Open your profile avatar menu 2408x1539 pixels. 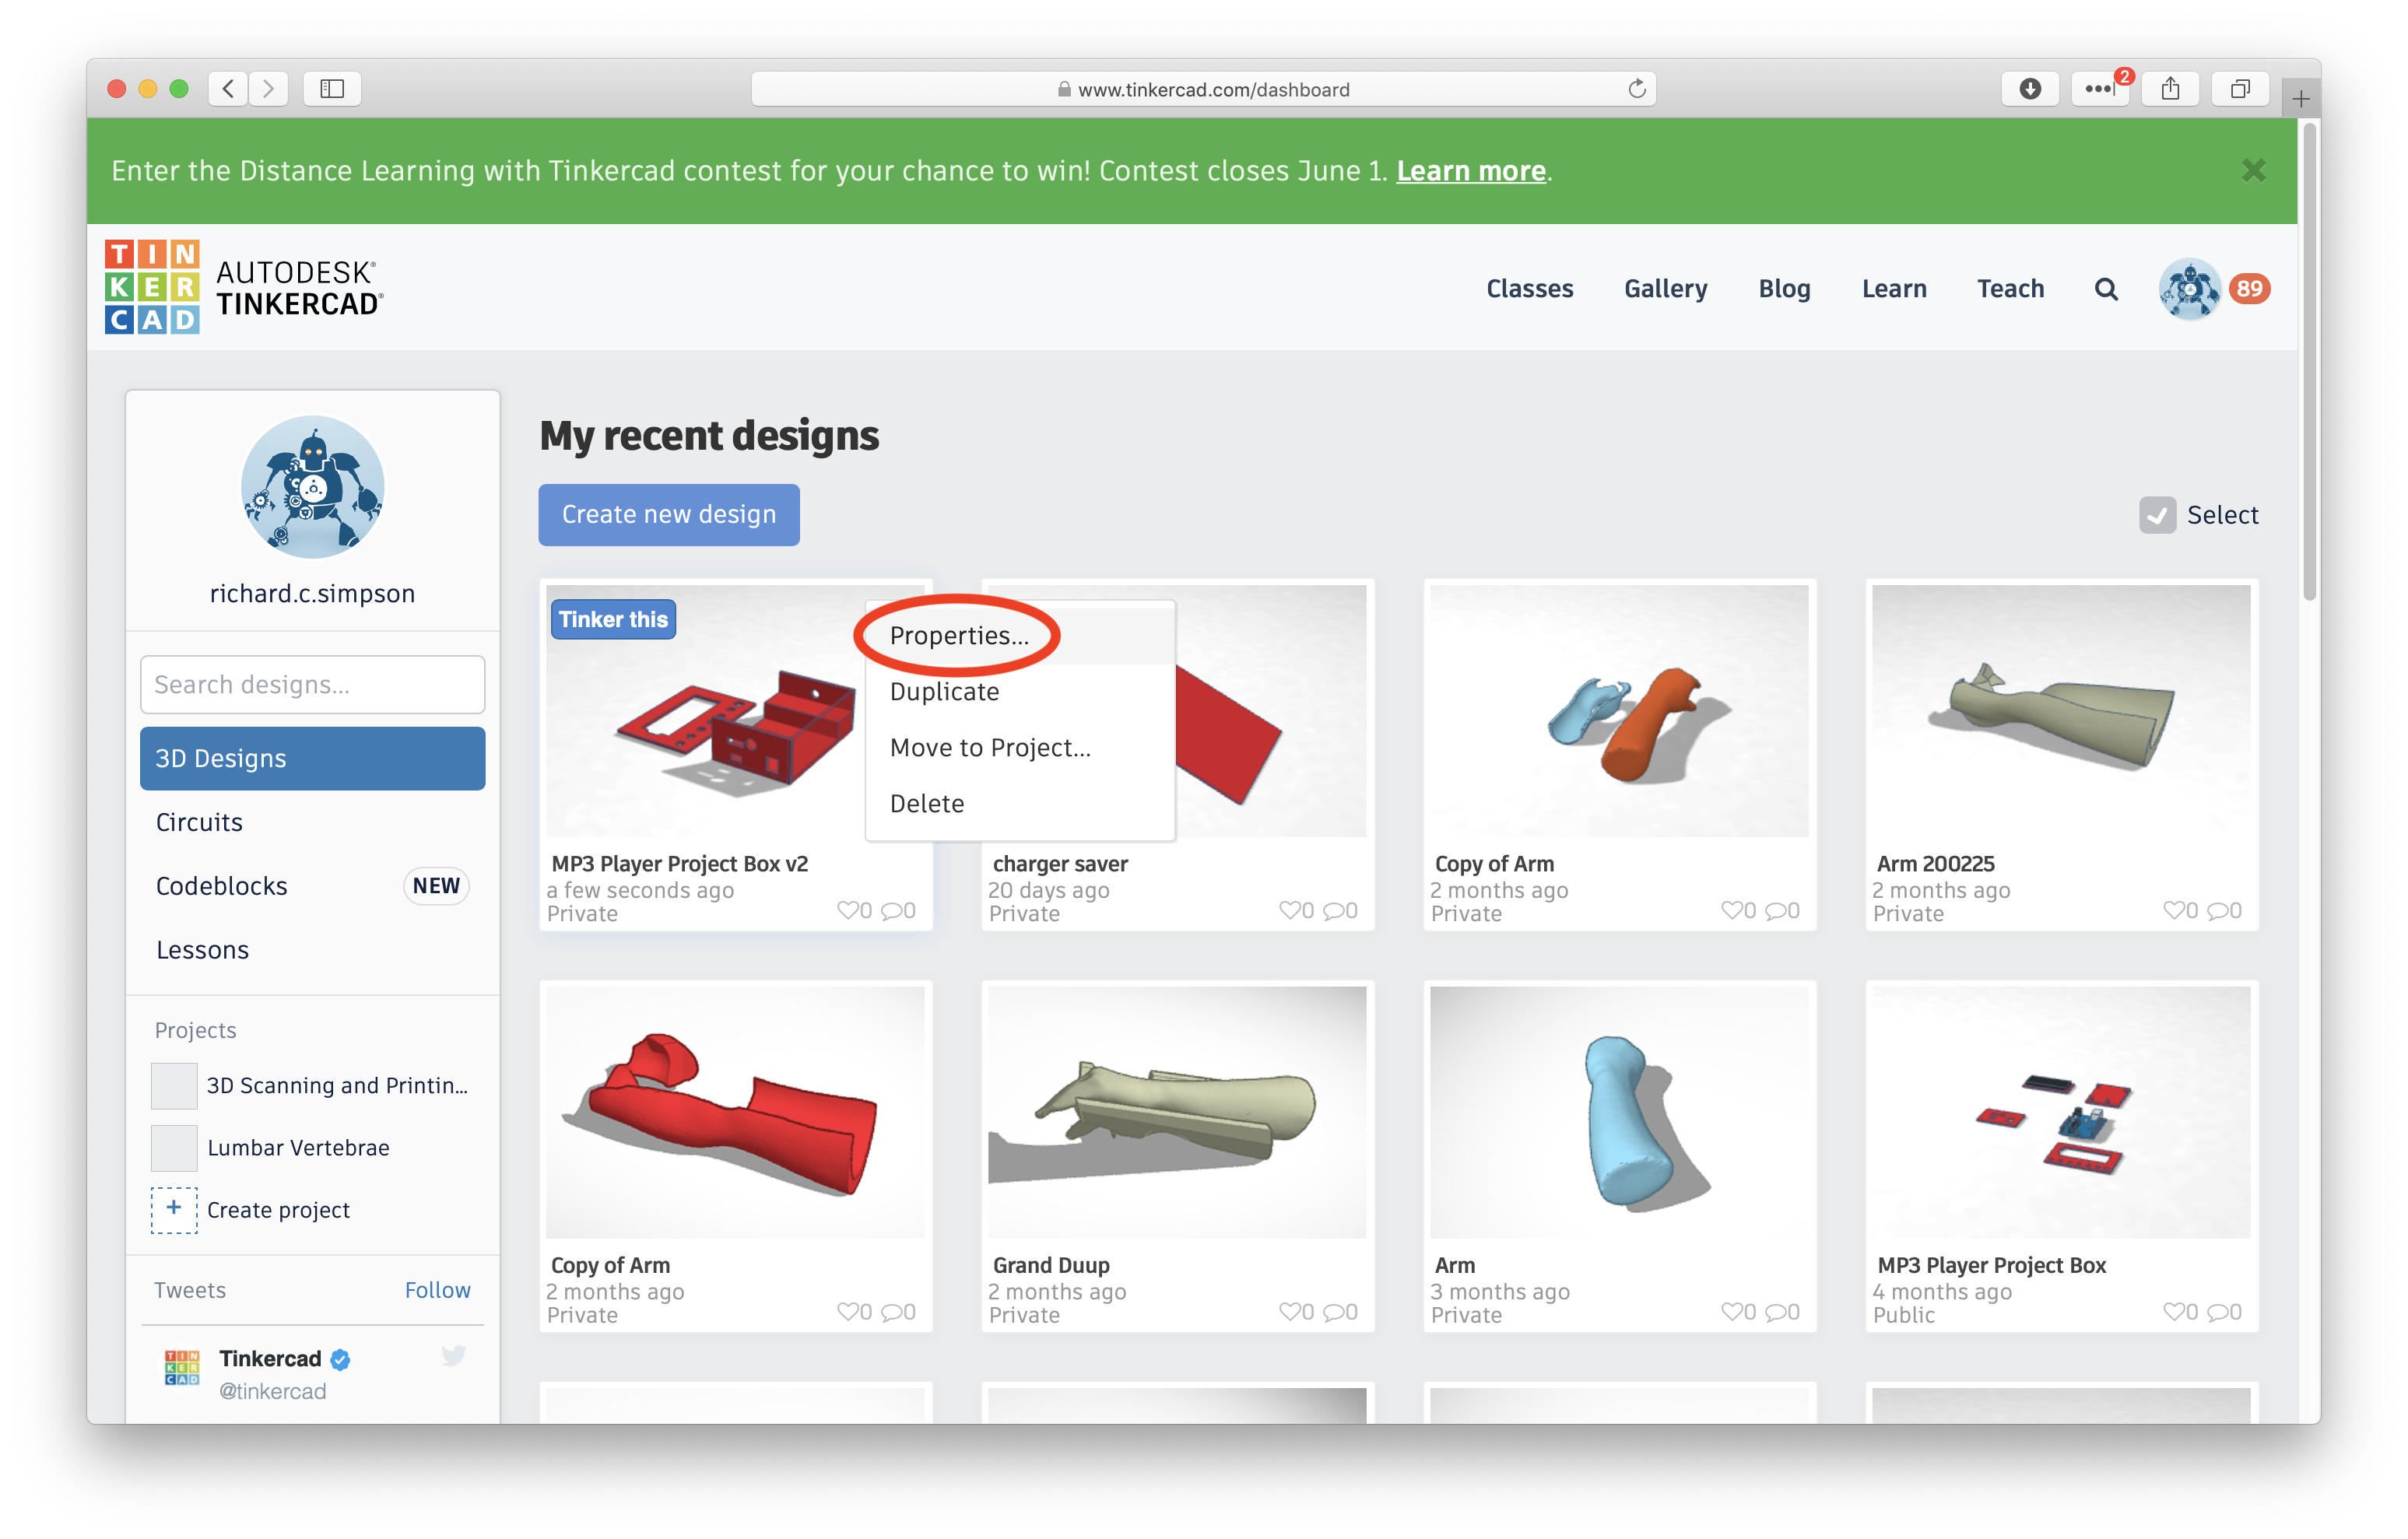pyautogui.click(x=2190, y=288)
